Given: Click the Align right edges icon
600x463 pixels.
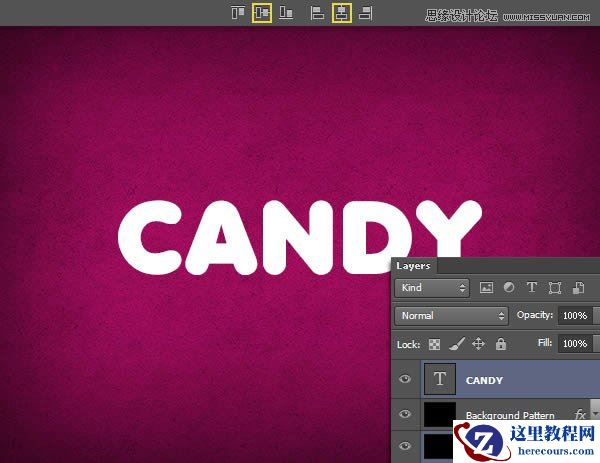Looking at the screenshot, I should (366, 13).
